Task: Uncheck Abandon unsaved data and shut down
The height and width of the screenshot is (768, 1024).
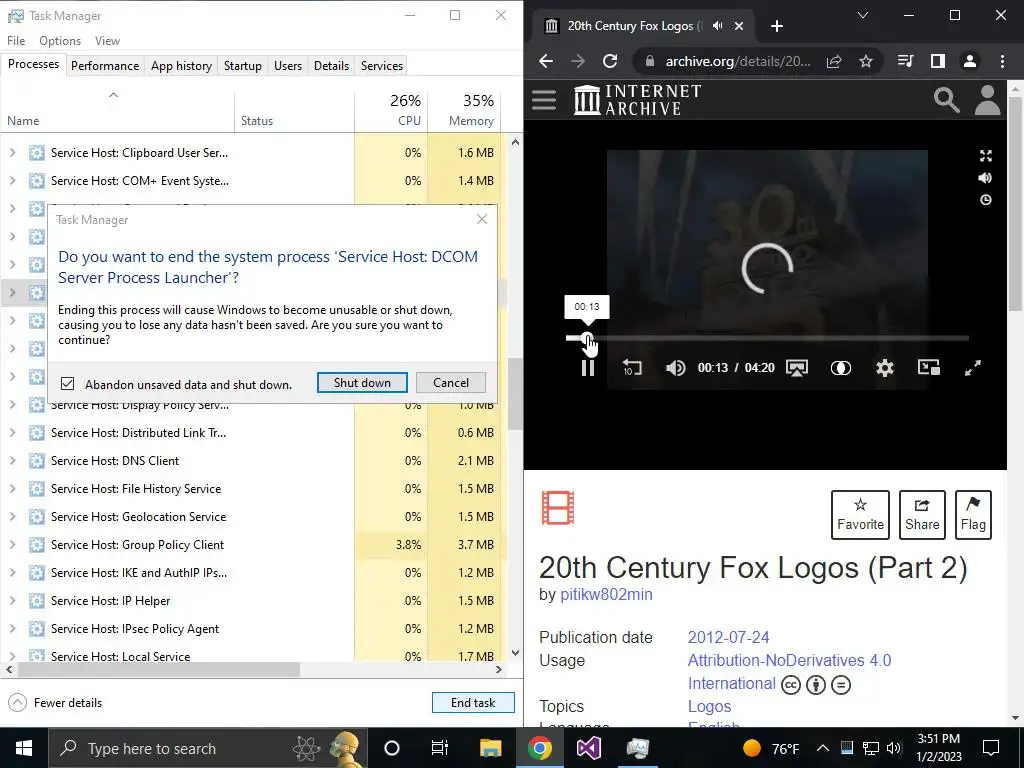Action: coord(67,383)
